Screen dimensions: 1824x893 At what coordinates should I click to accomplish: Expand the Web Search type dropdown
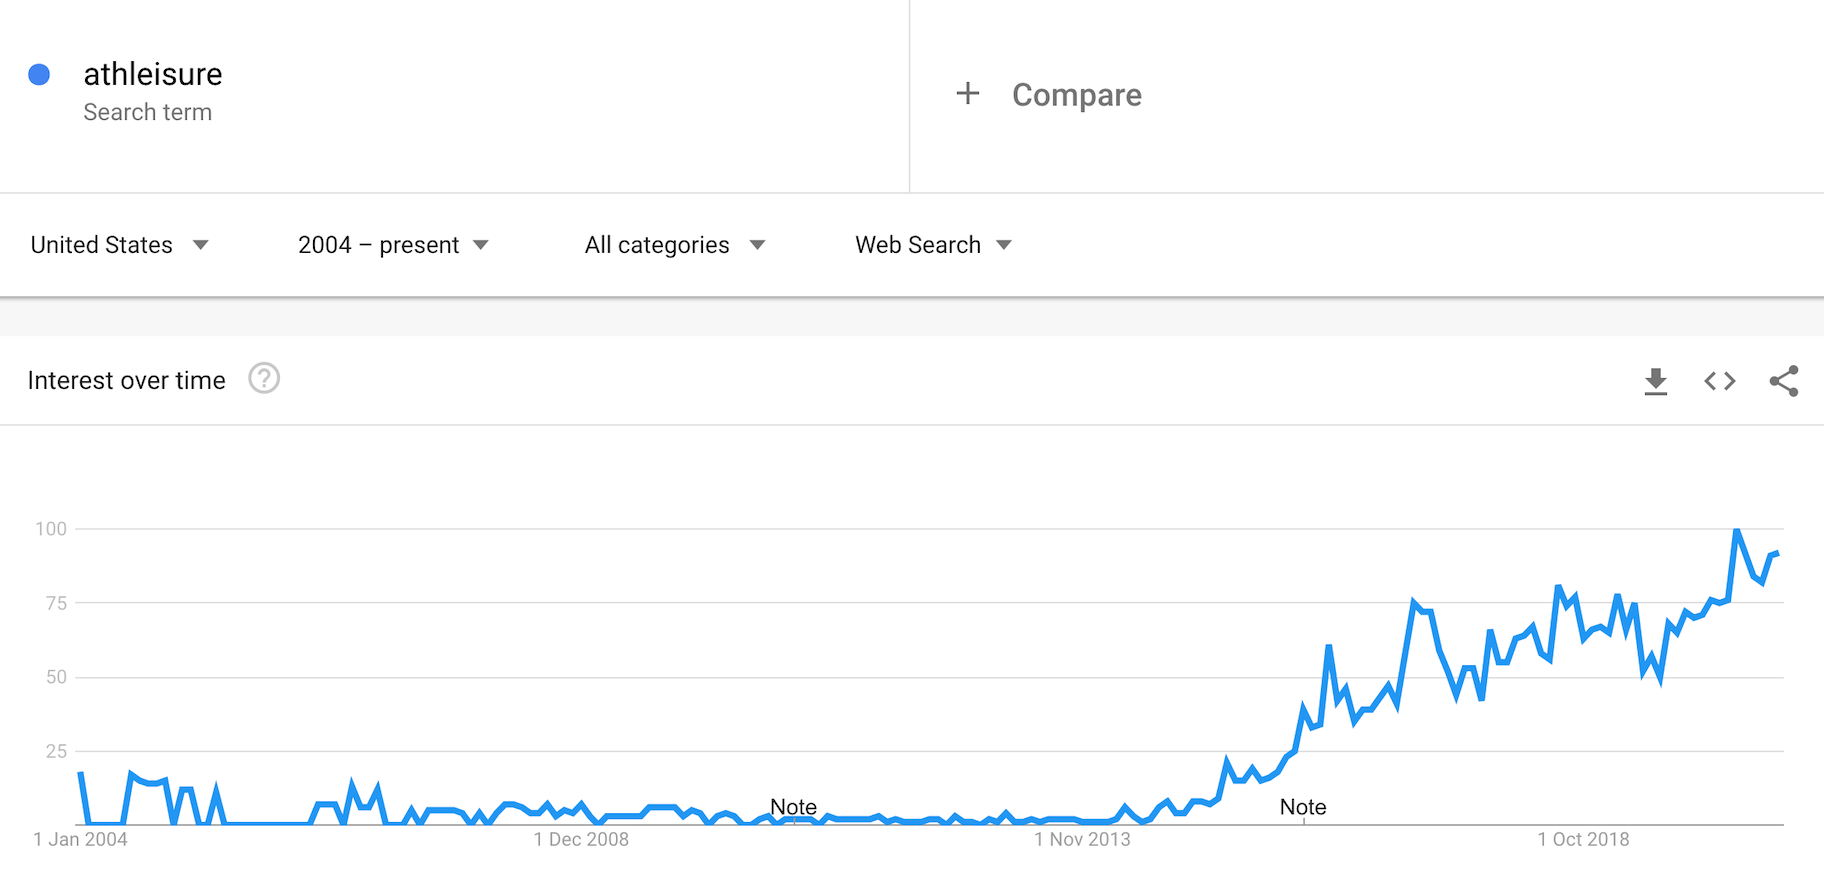[933, 245]
